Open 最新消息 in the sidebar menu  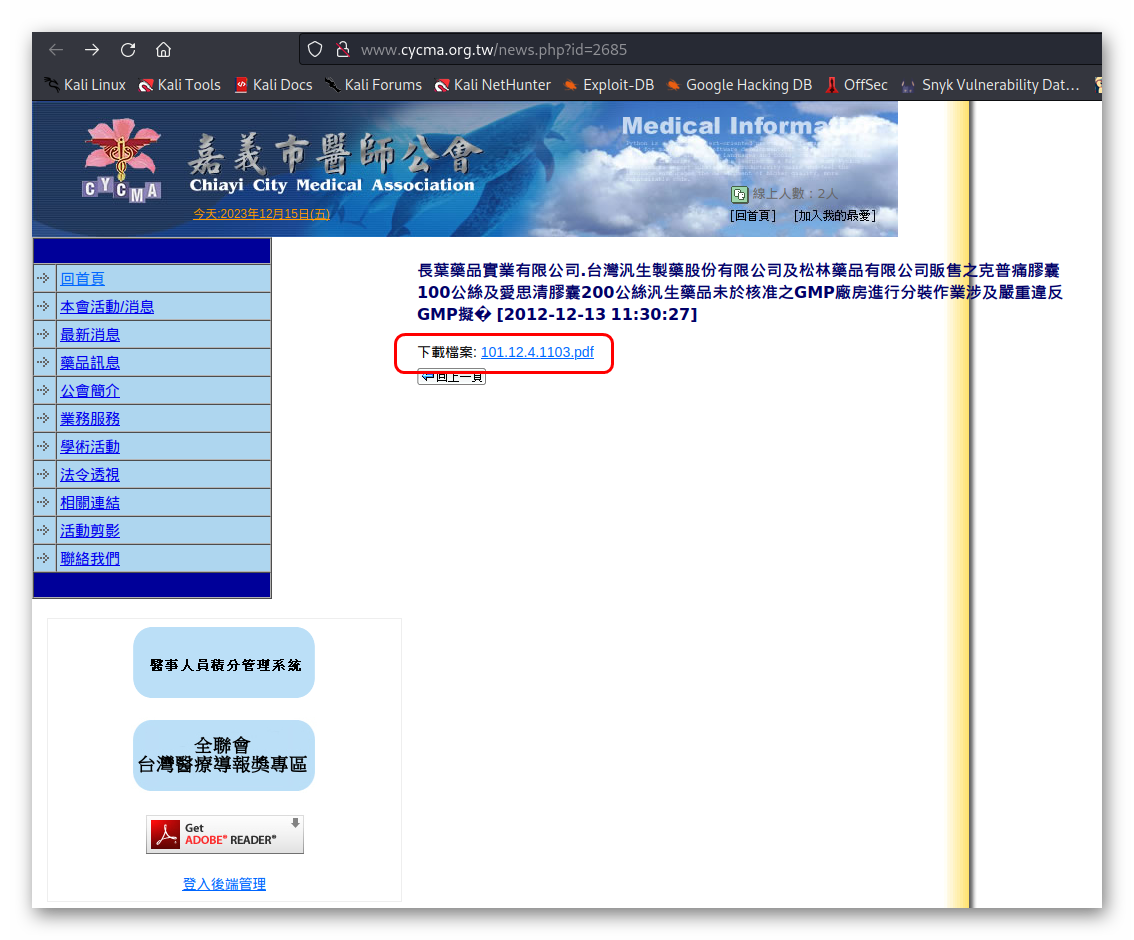[x=90, y=335]
